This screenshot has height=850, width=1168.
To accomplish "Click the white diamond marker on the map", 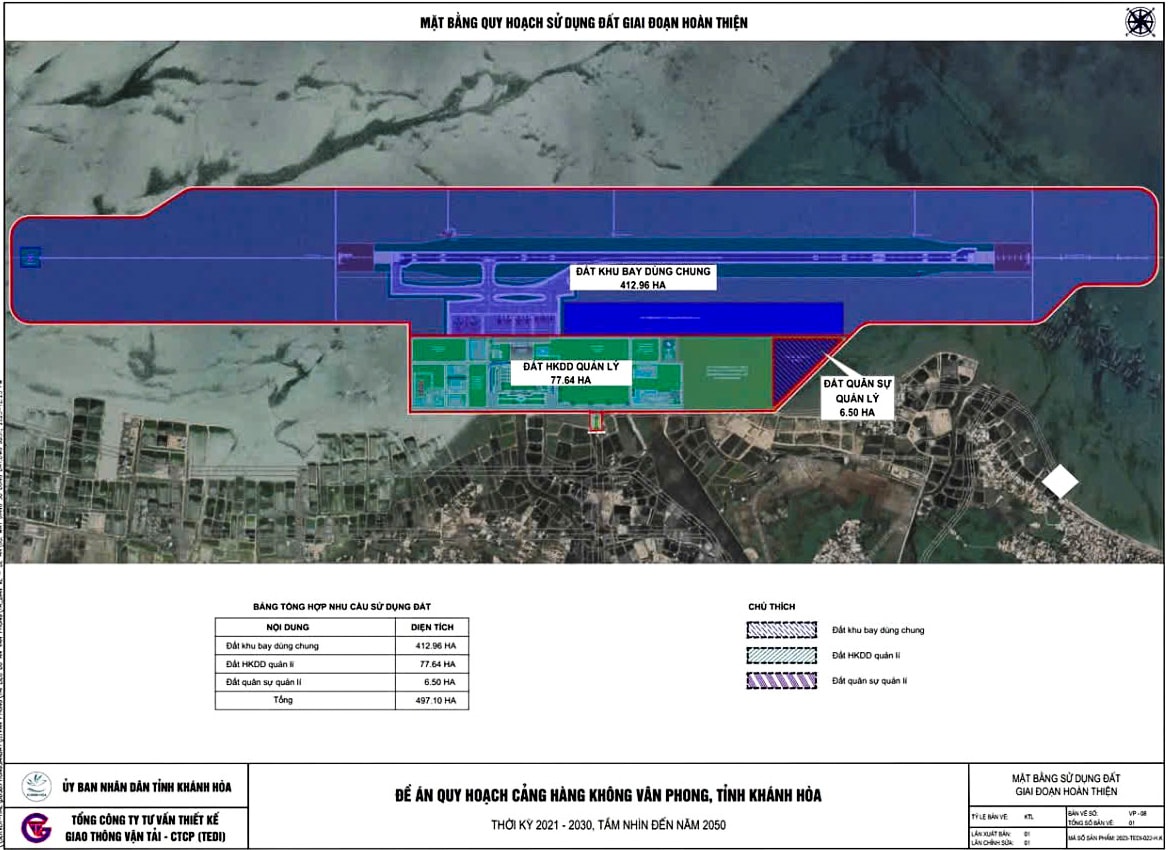I will [x=1060, y=483].
